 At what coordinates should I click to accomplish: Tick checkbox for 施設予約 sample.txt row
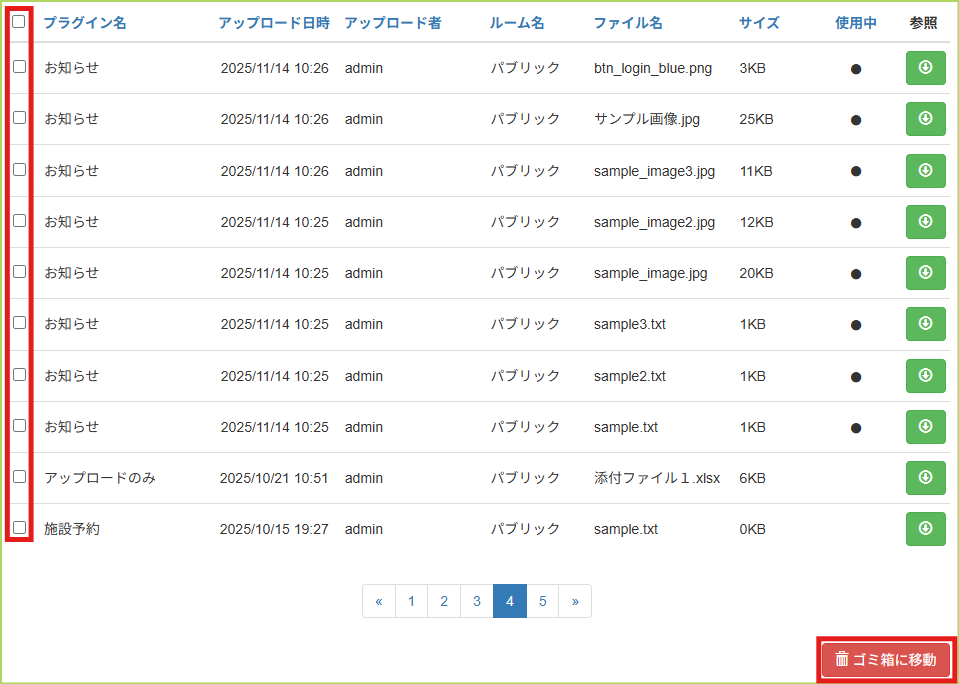tap(19, 528)
